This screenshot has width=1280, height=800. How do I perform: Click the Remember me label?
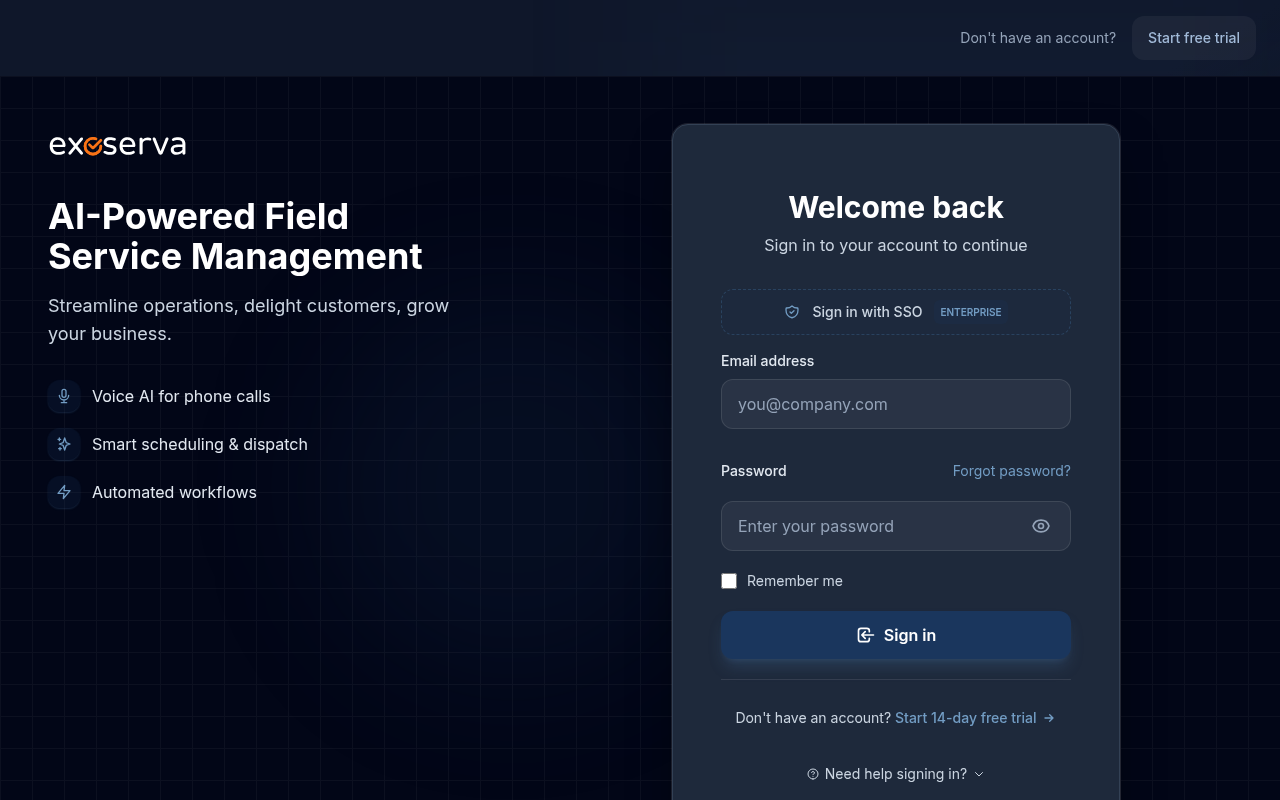point(794,581)
